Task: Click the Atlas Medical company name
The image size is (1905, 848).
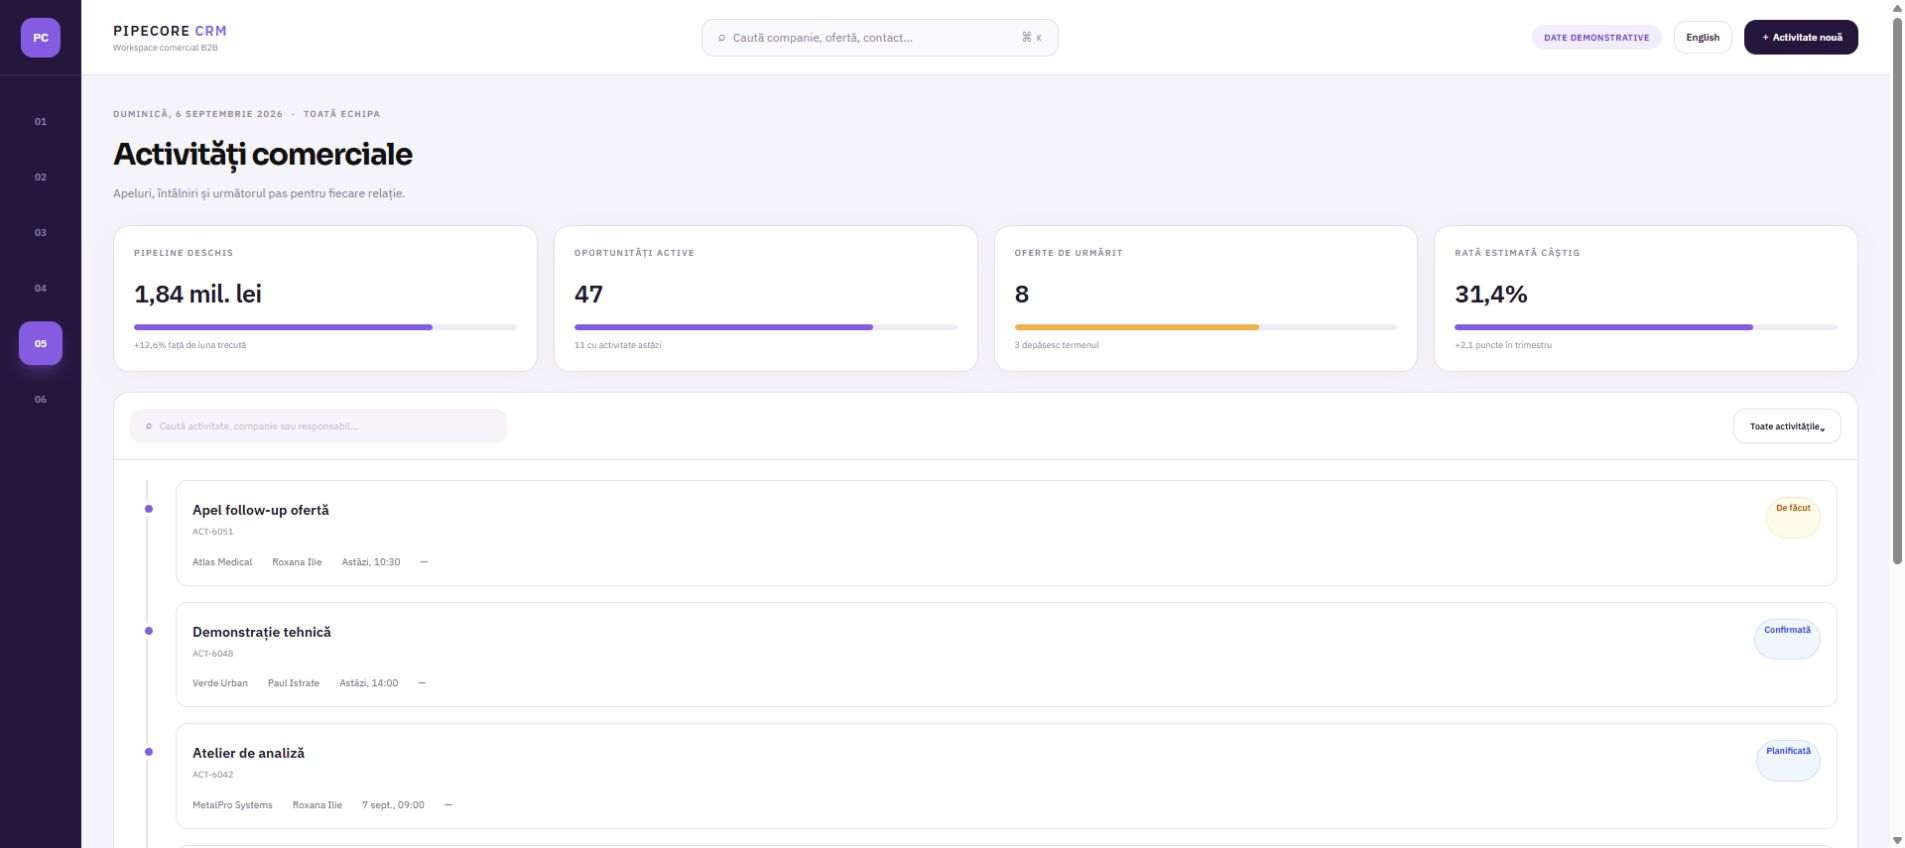Action: pyautogui.click(x=222, y=562)
